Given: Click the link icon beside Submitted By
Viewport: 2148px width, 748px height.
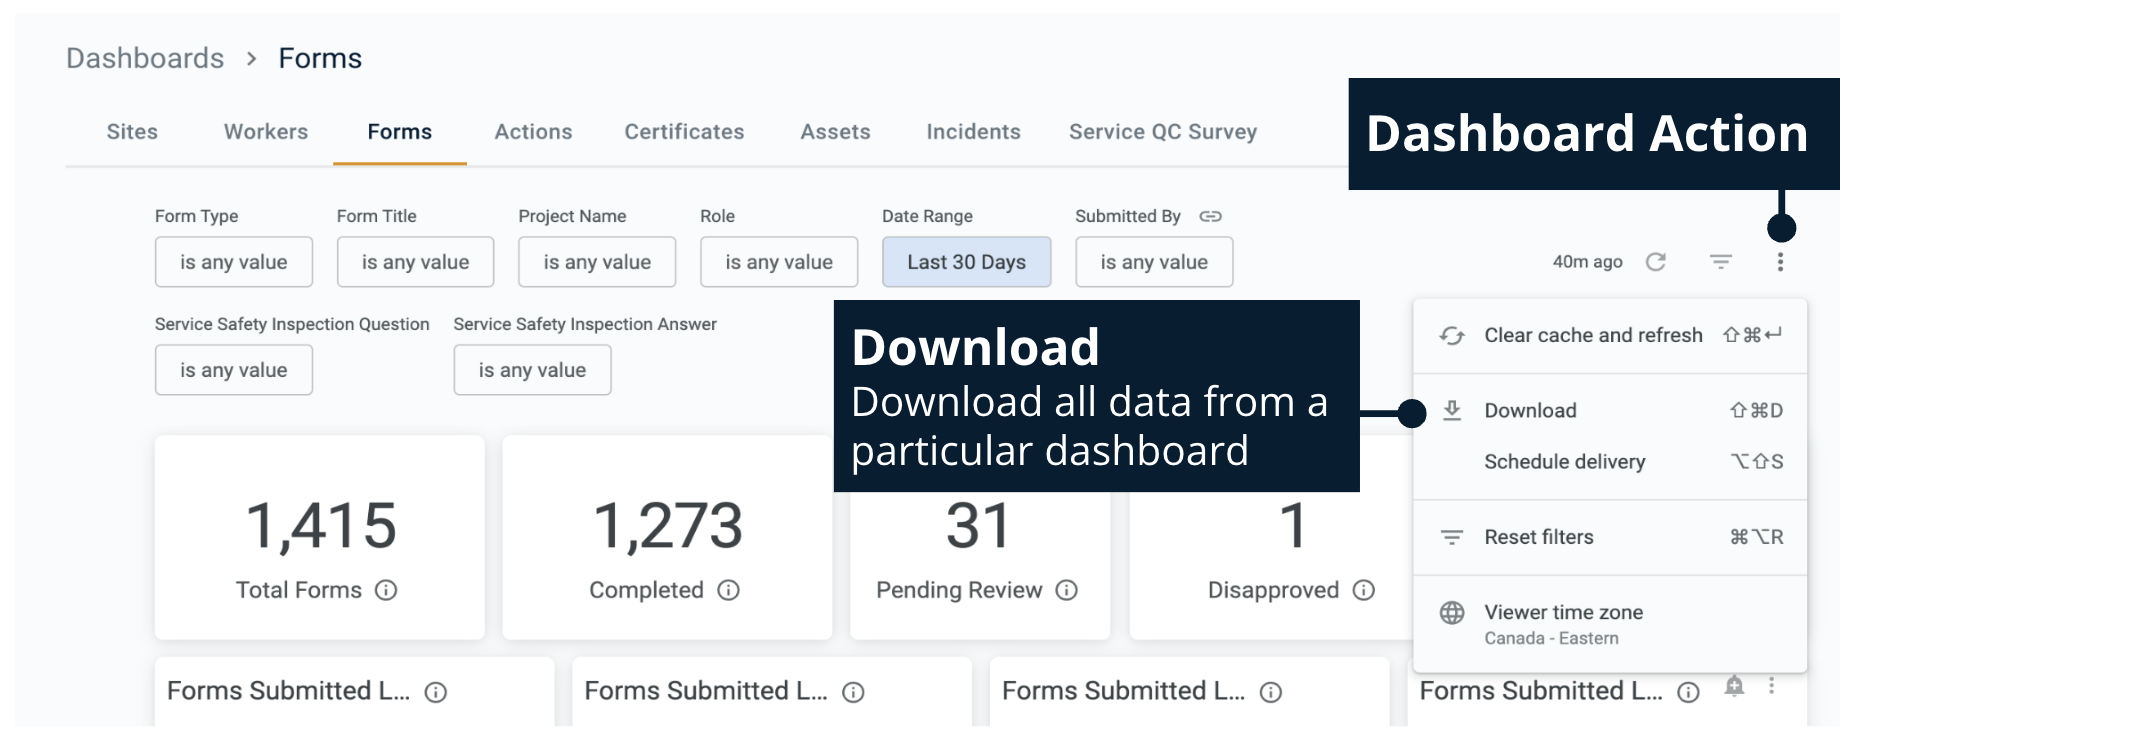Looking at the screenshot, I should point(1210,216).
